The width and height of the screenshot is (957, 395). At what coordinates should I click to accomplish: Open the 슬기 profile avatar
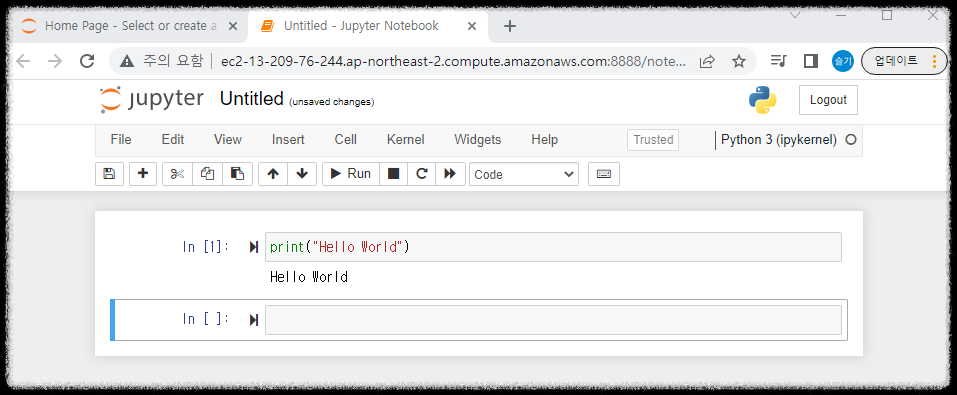click(842, 61)
